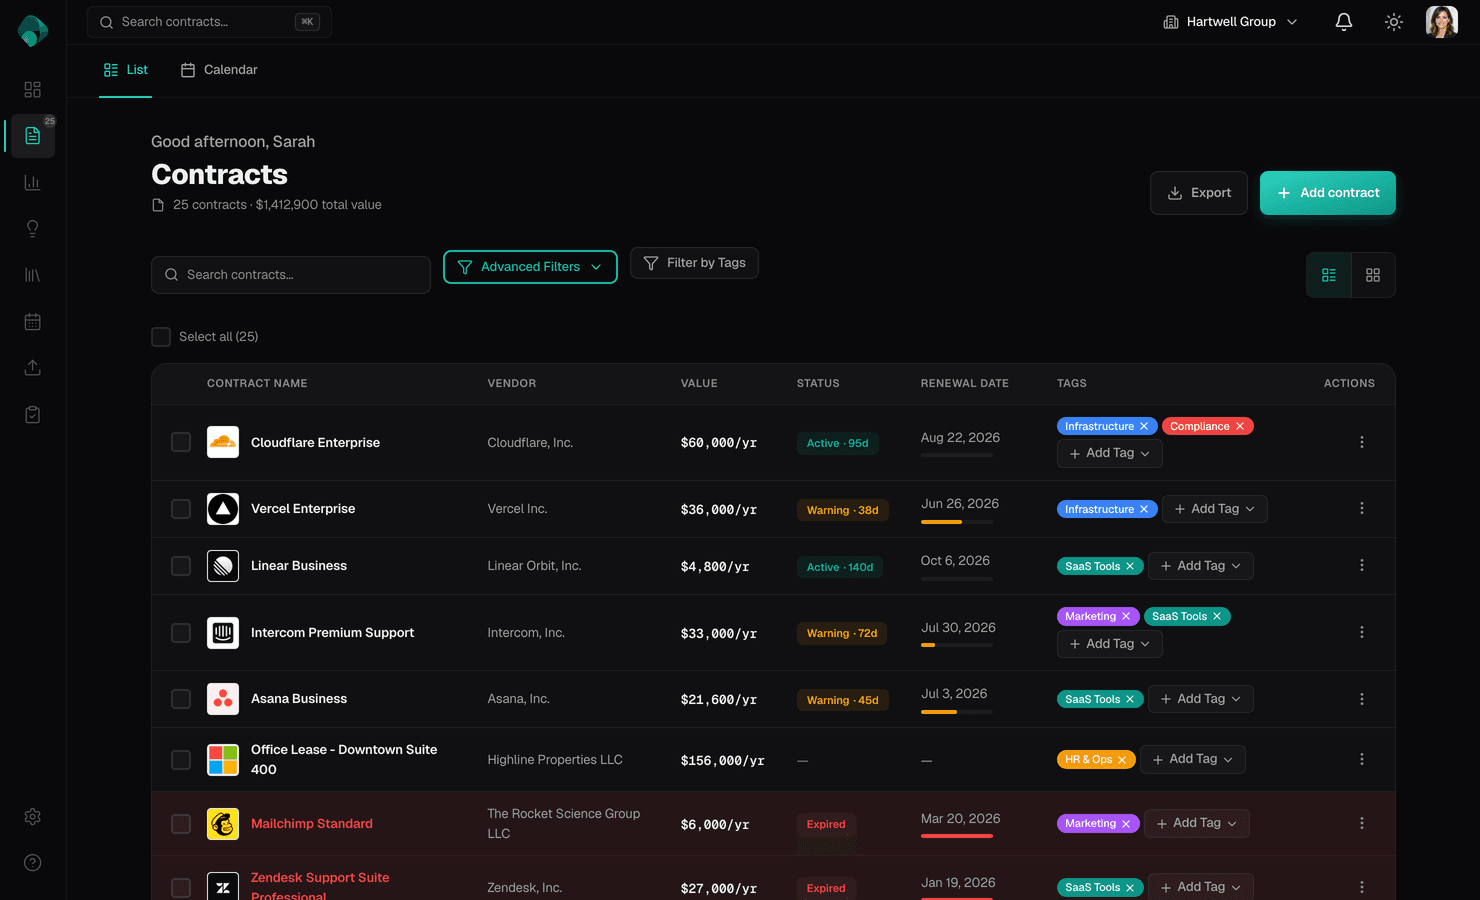Open actions menu for Office Lease row
The image size is (1480, 900).
coord(1362,759)
